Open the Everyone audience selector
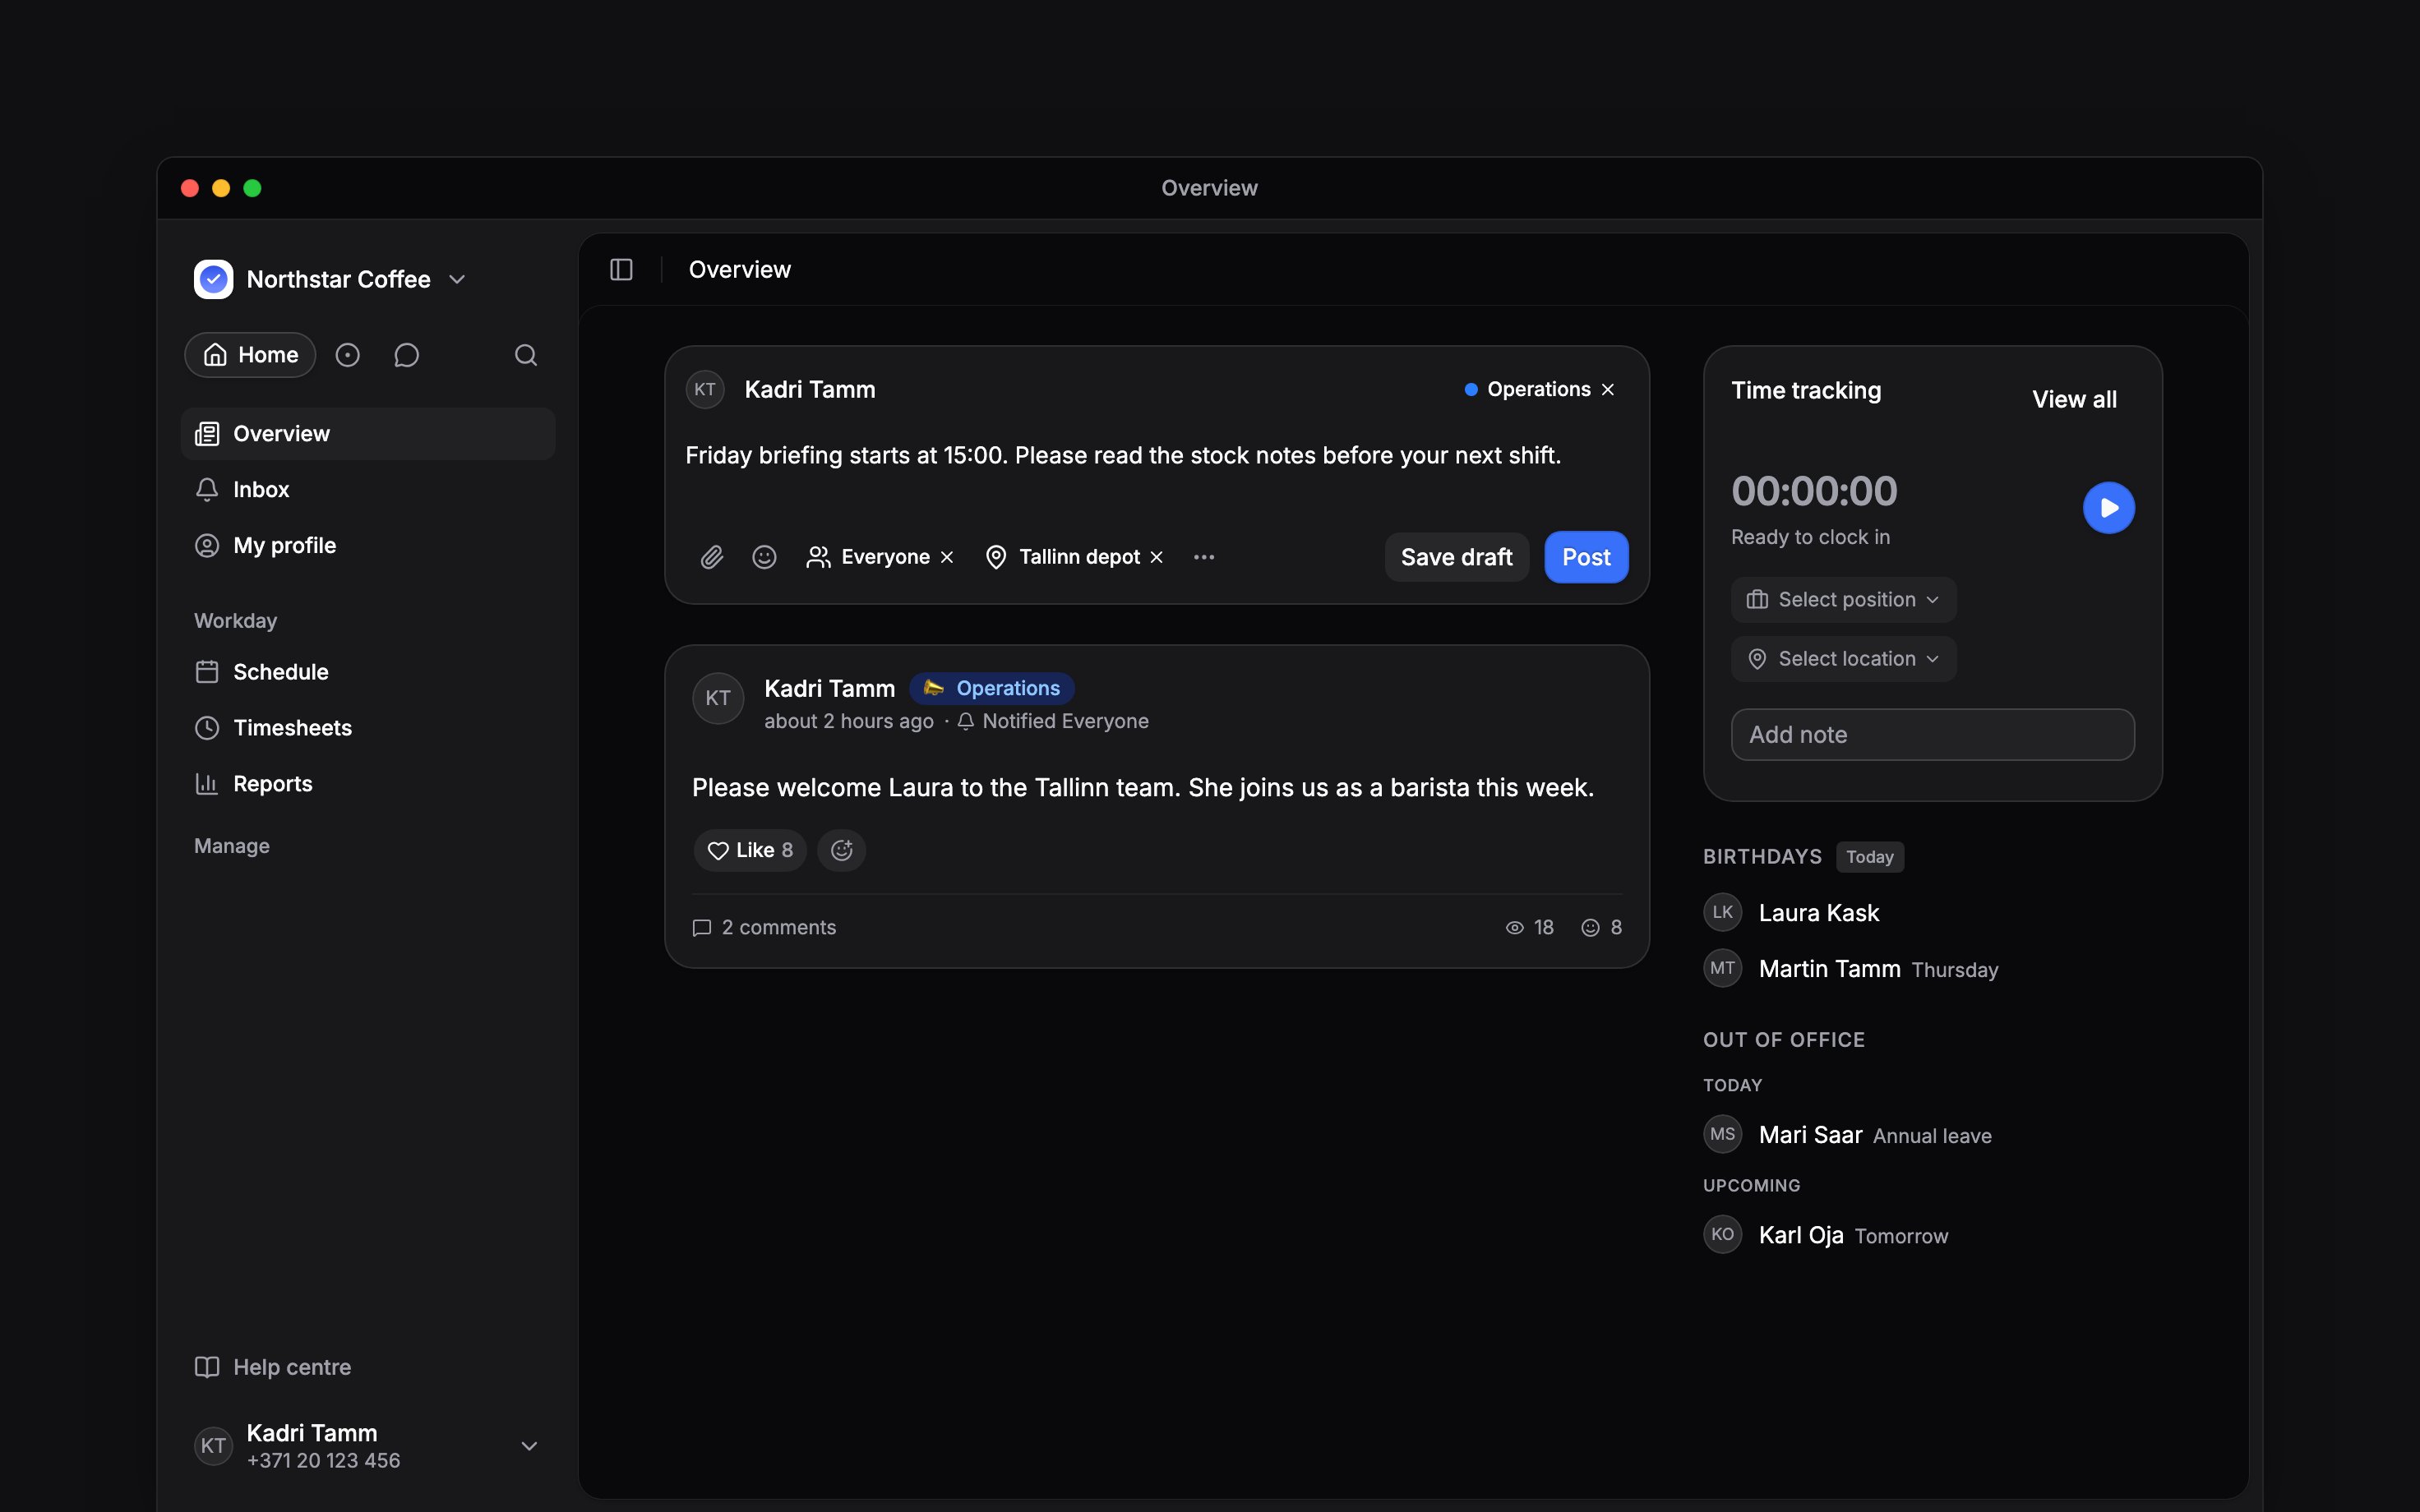 [868, 557]
